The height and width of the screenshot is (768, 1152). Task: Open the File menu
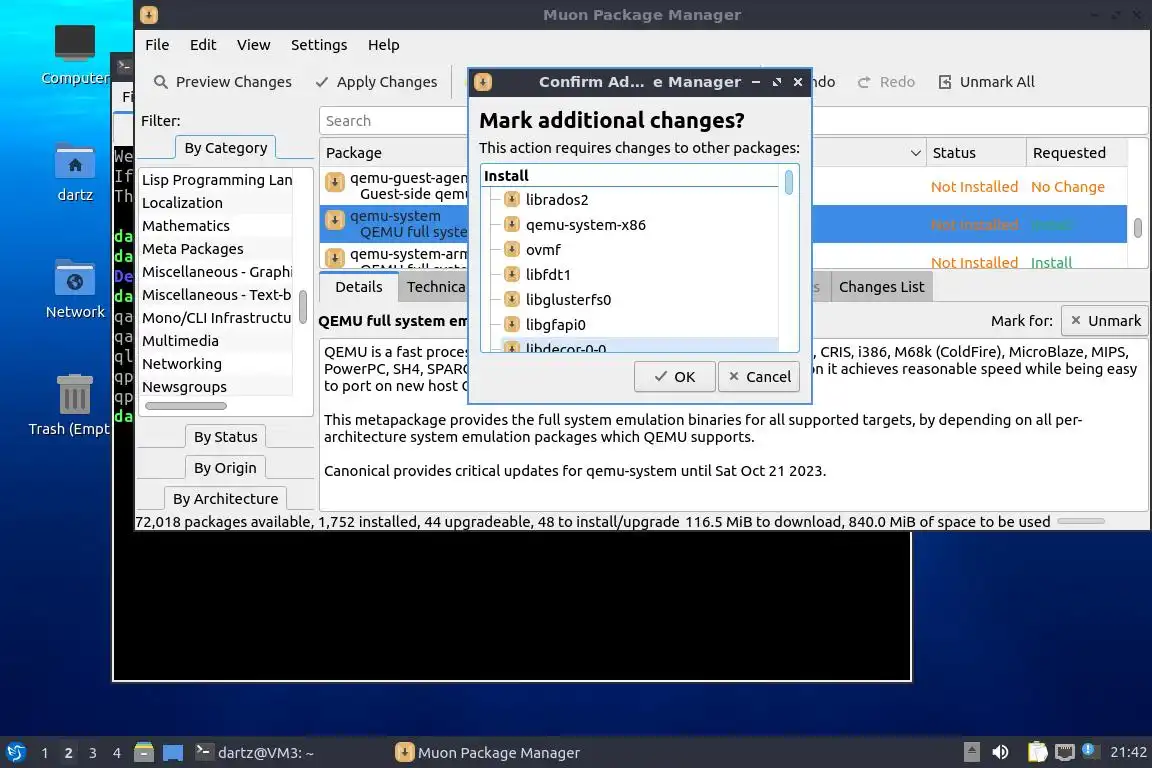point(157,45)
